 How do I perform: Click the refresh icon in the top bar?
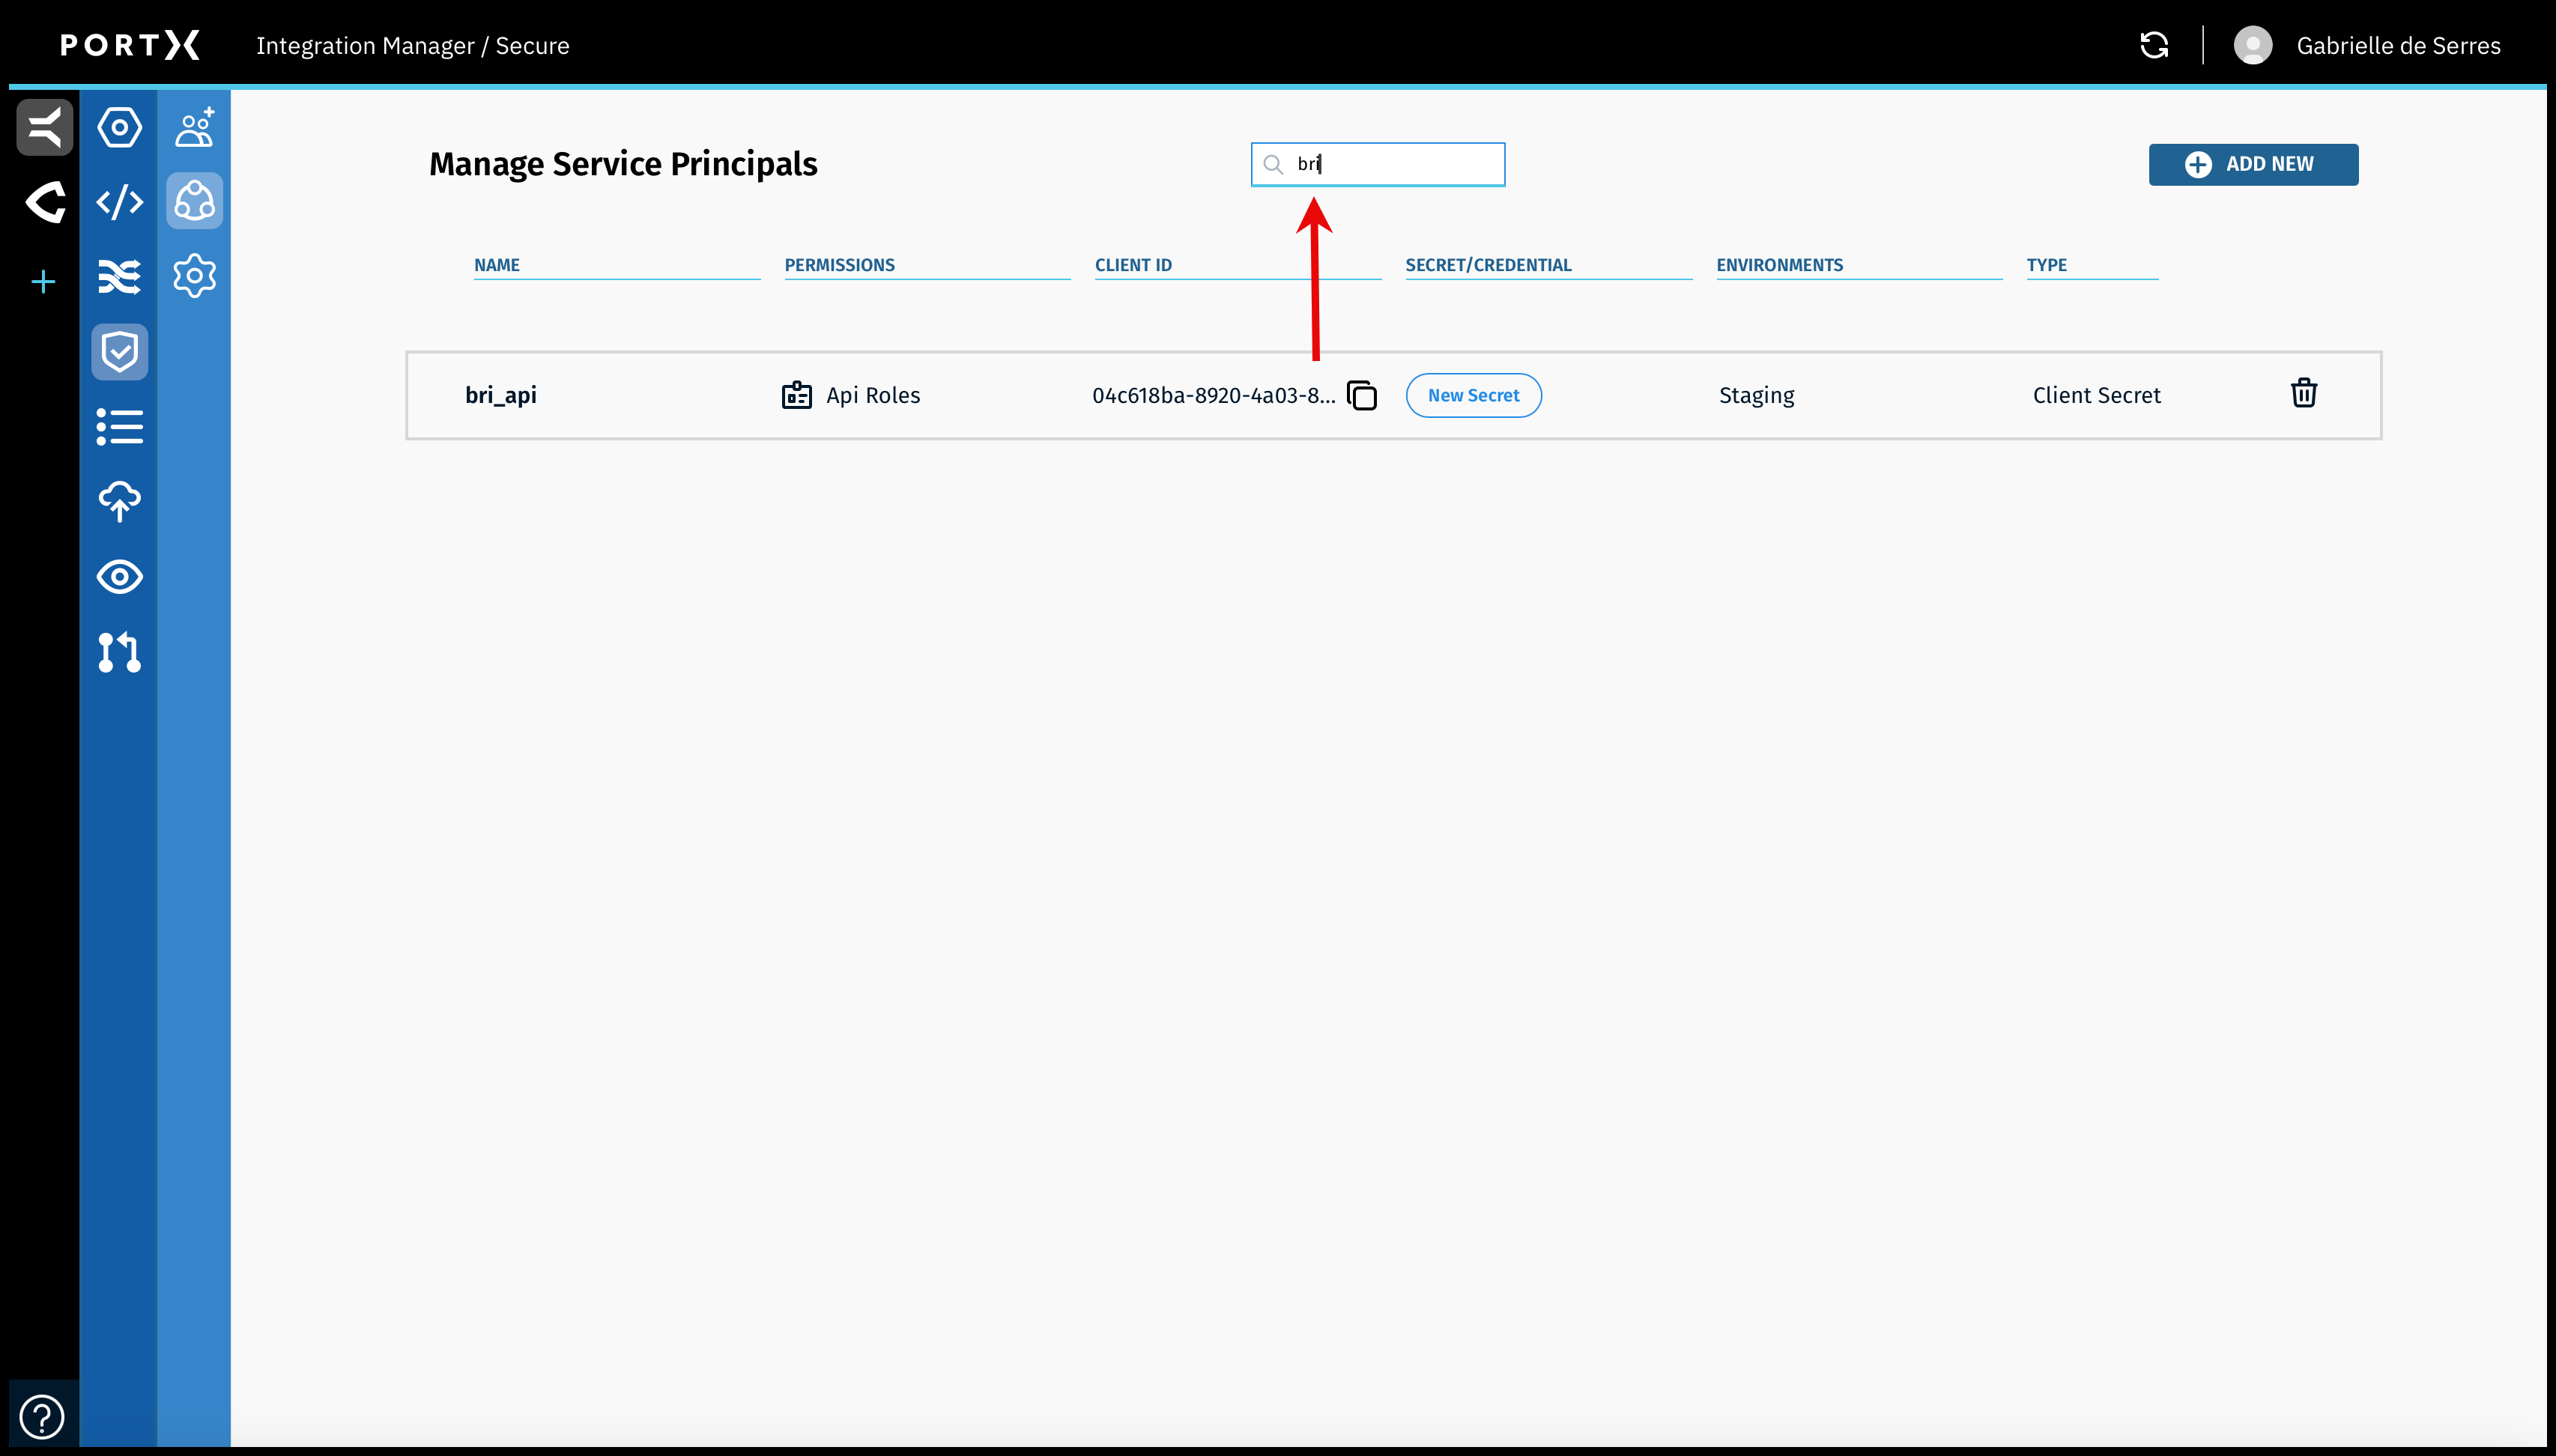2154,45
